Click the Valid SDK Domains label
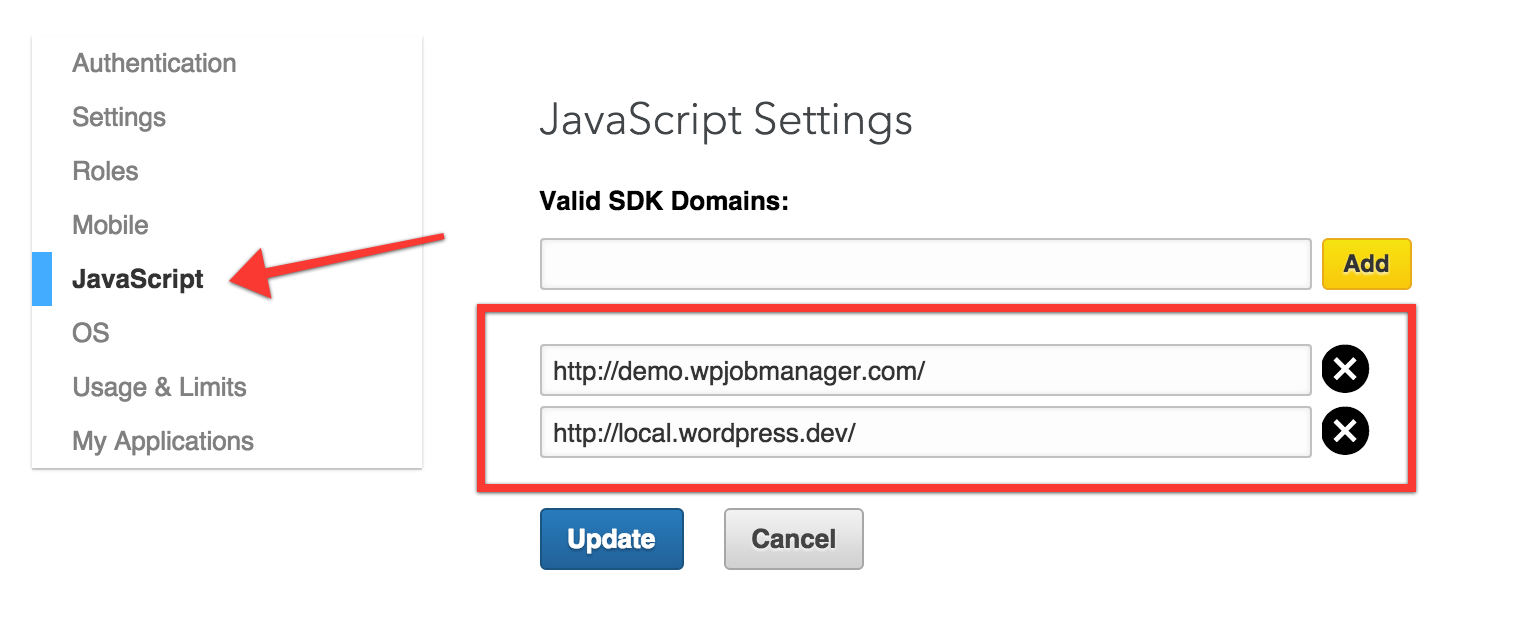Image resolution: width=1520 pixels, height=642 pixels. coord(664,201)
